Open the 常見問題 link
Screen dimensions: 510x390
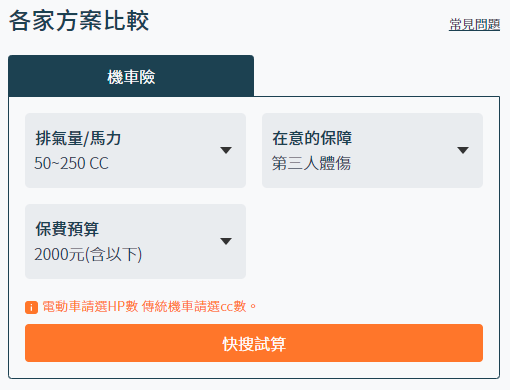[x=474, y=24]
